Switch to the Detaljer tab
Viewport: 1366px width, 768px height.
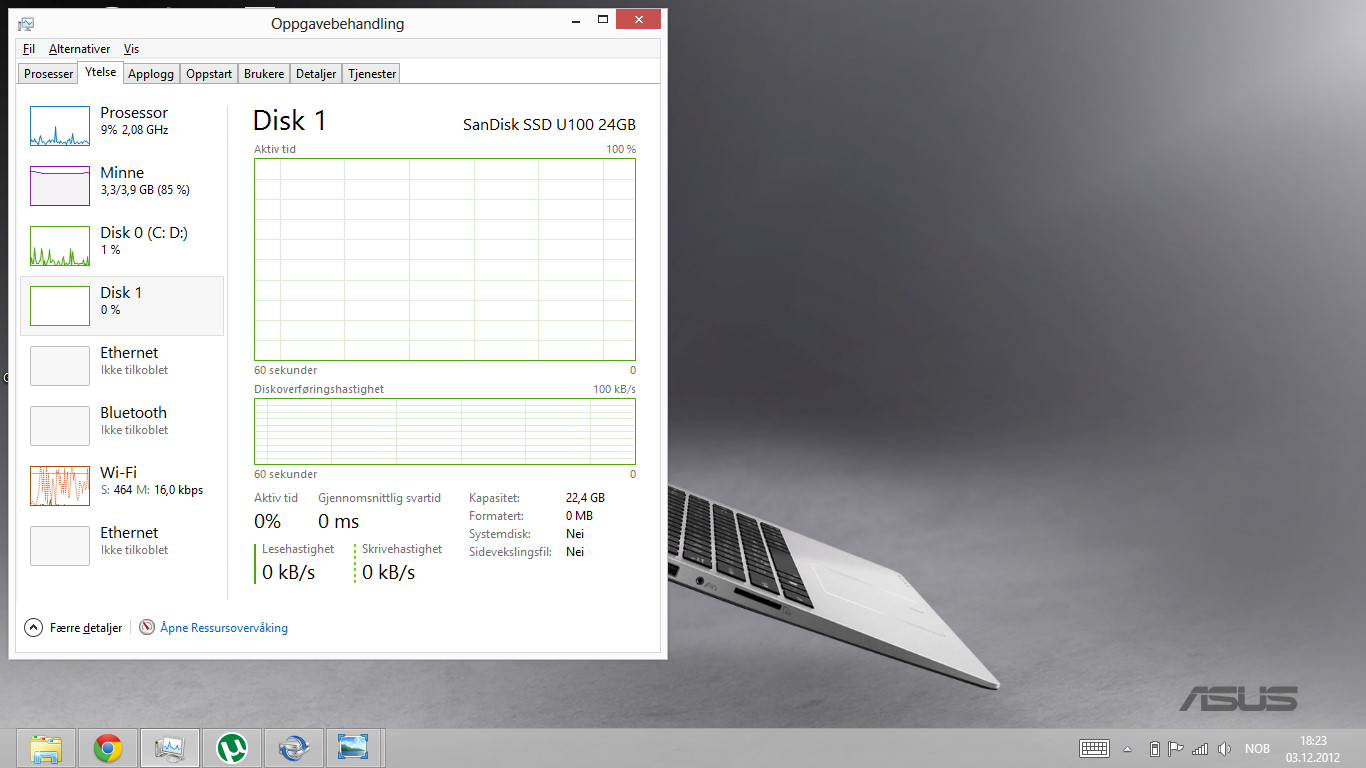click(316, 74)
